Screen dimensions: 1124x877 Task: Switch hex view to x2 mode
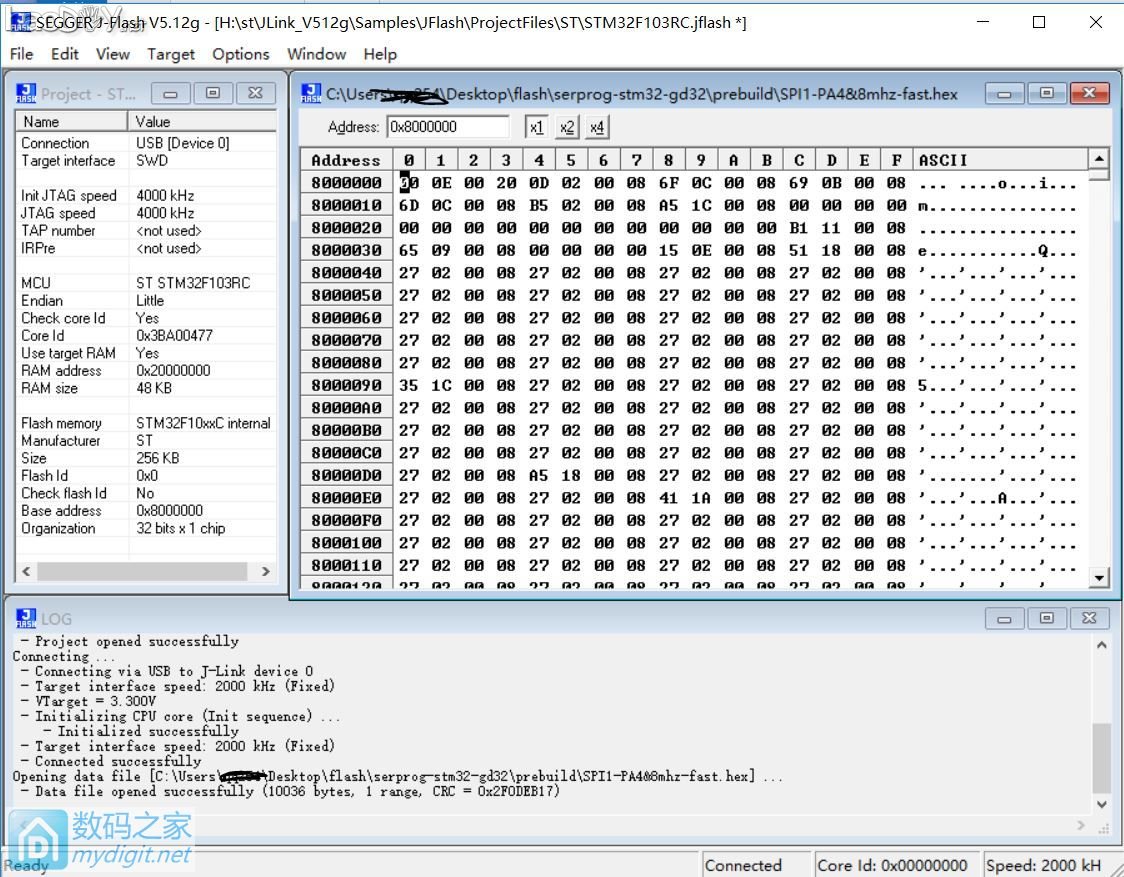(x=567, y=127)
